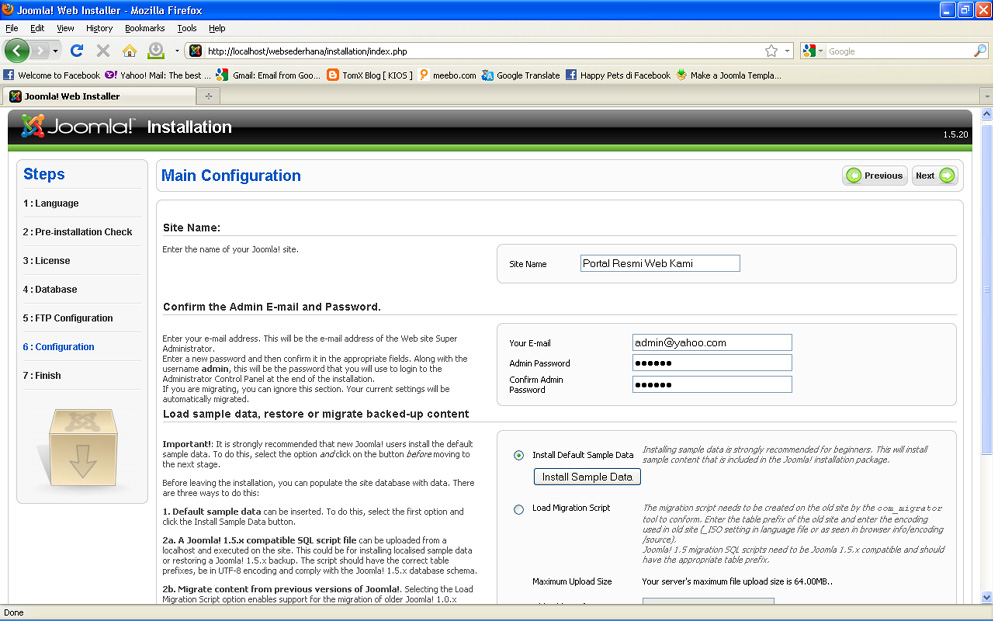
Task: Click the Joomla site favicon in the address bar
Action: click(x=196, y=51)
